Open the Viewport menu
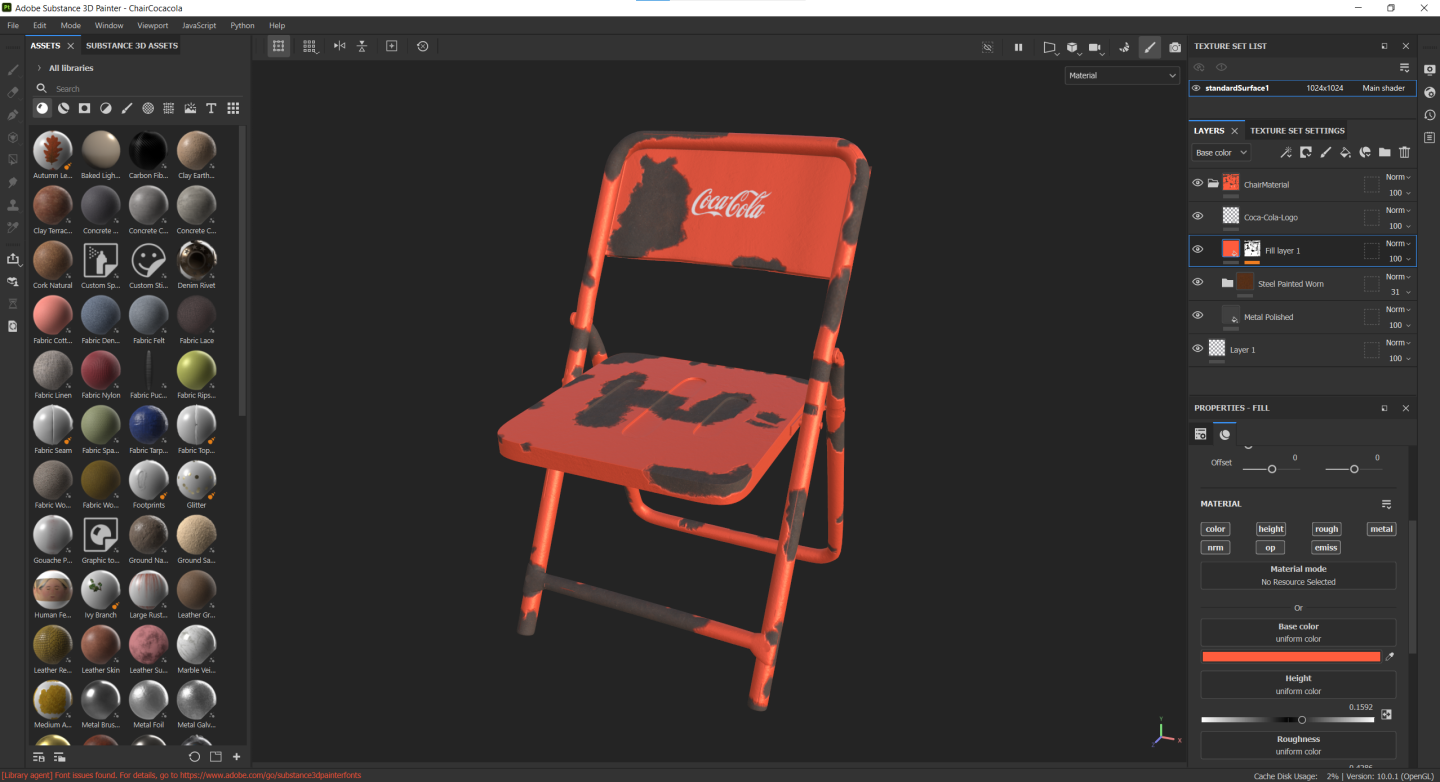 tap(153, 25)
